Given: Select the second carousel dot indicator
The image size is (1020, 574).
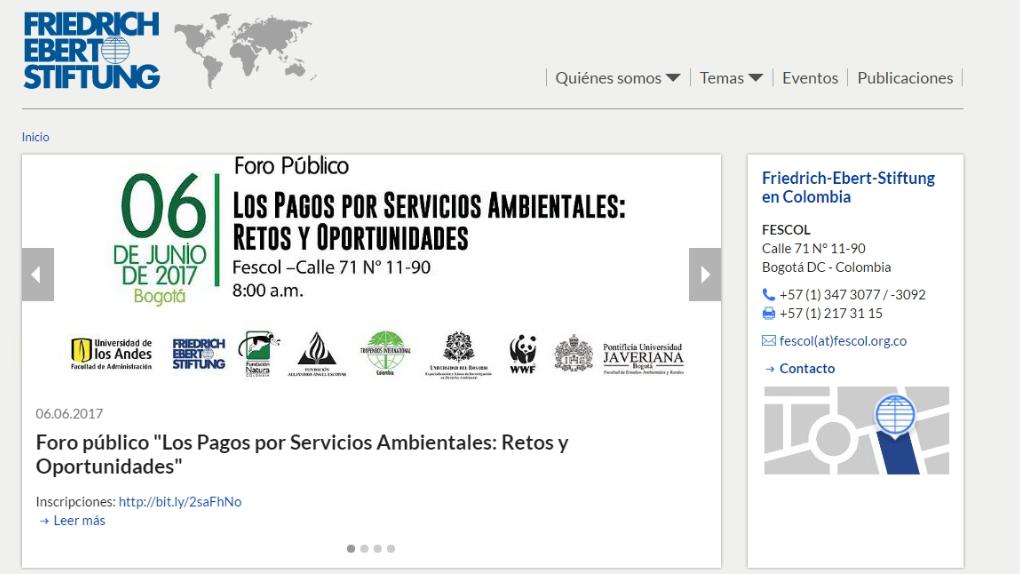Looking at the screenshot, I should point(364,549).
